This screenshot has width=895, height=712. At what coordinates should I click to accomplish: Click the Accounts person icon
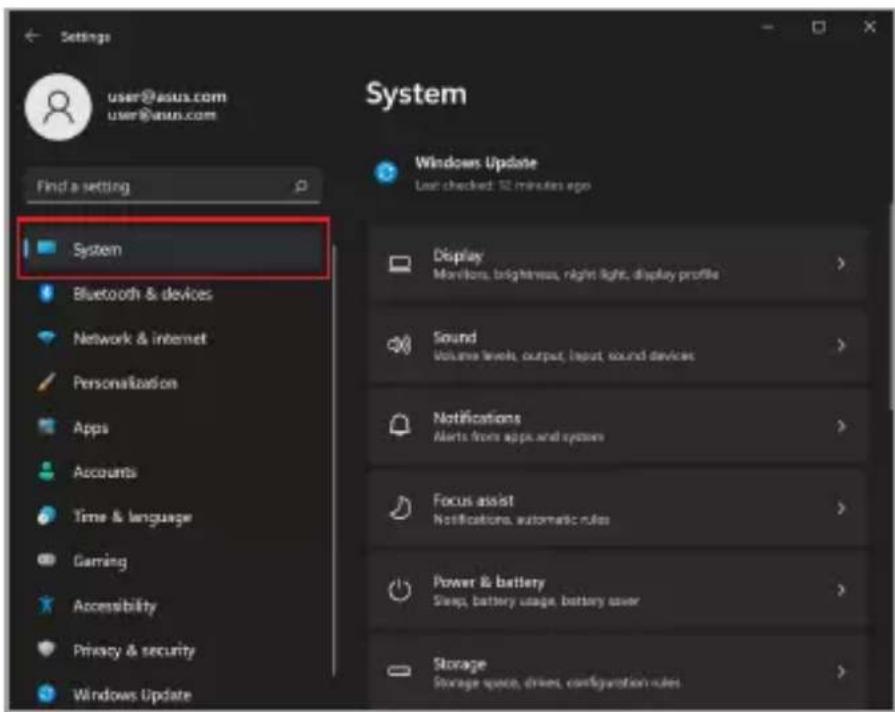(x=46, y=471)
